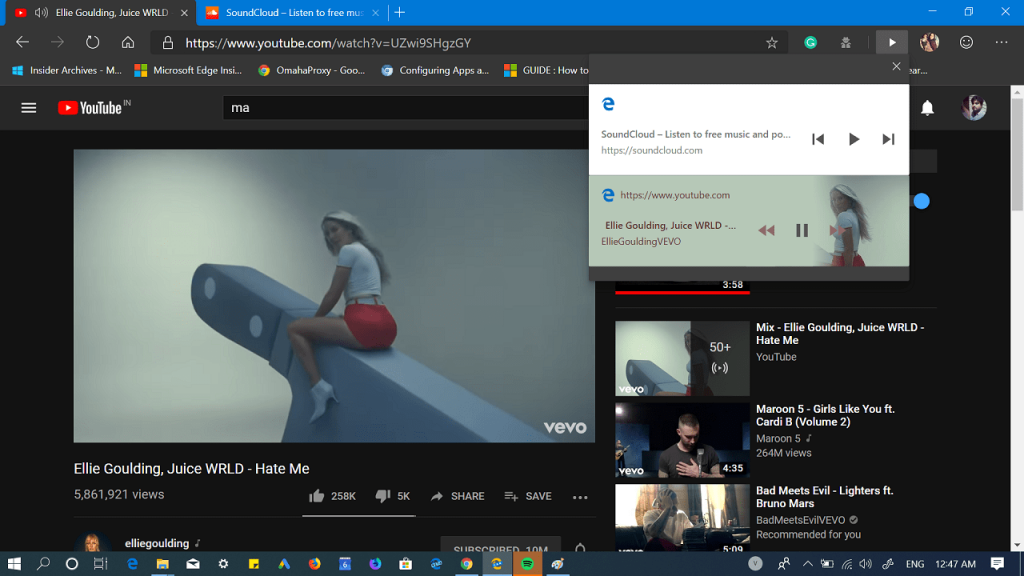Close the media controls popup
Screen dimensions: 1024x576
[896, 67]
